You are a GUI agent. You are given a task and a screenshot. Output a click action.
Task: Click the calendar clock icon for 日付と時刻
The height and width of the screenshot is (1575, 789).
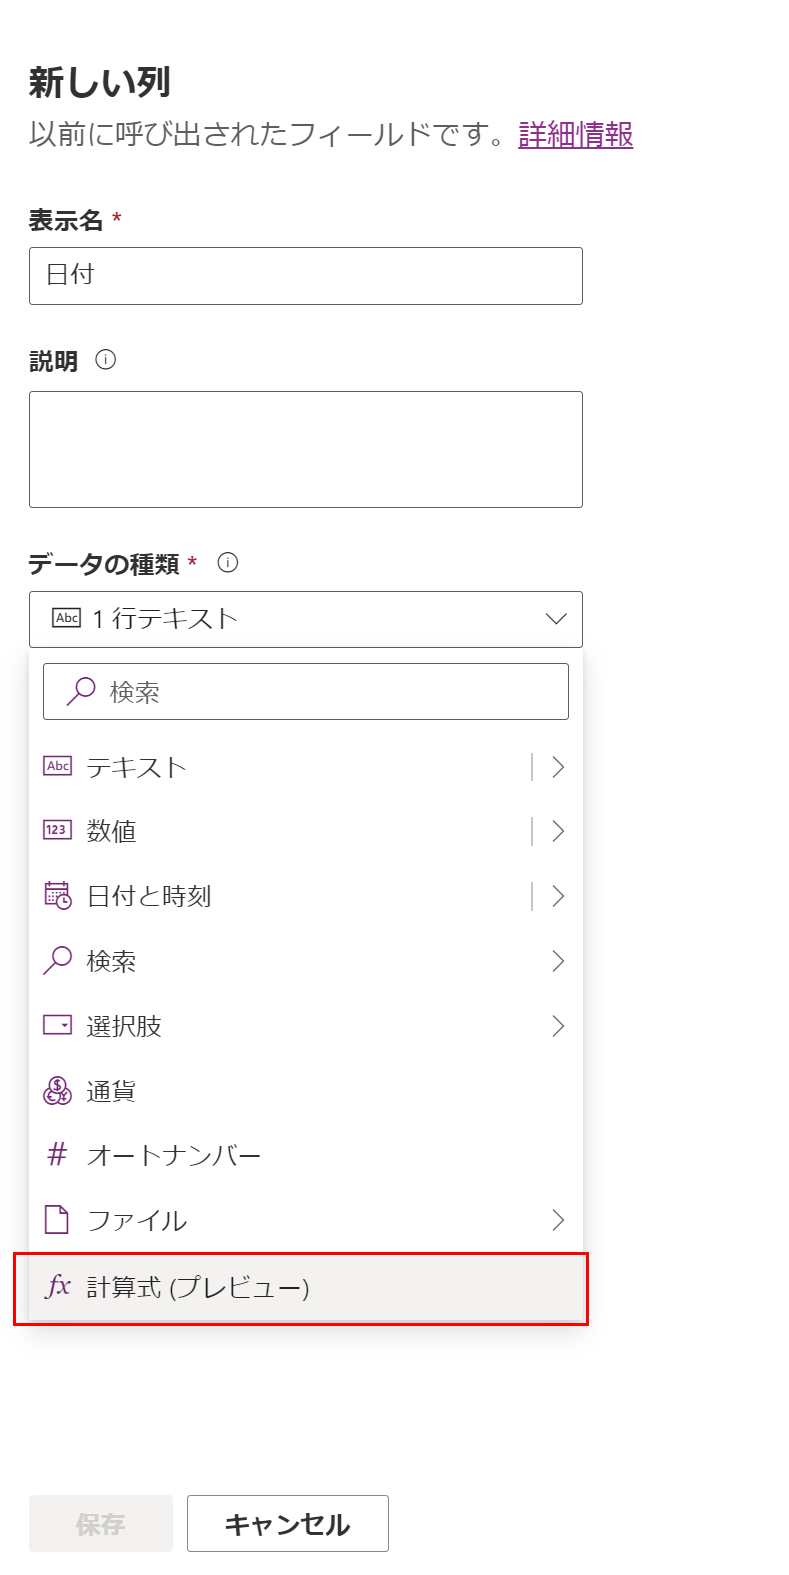[x=58, y=895]
